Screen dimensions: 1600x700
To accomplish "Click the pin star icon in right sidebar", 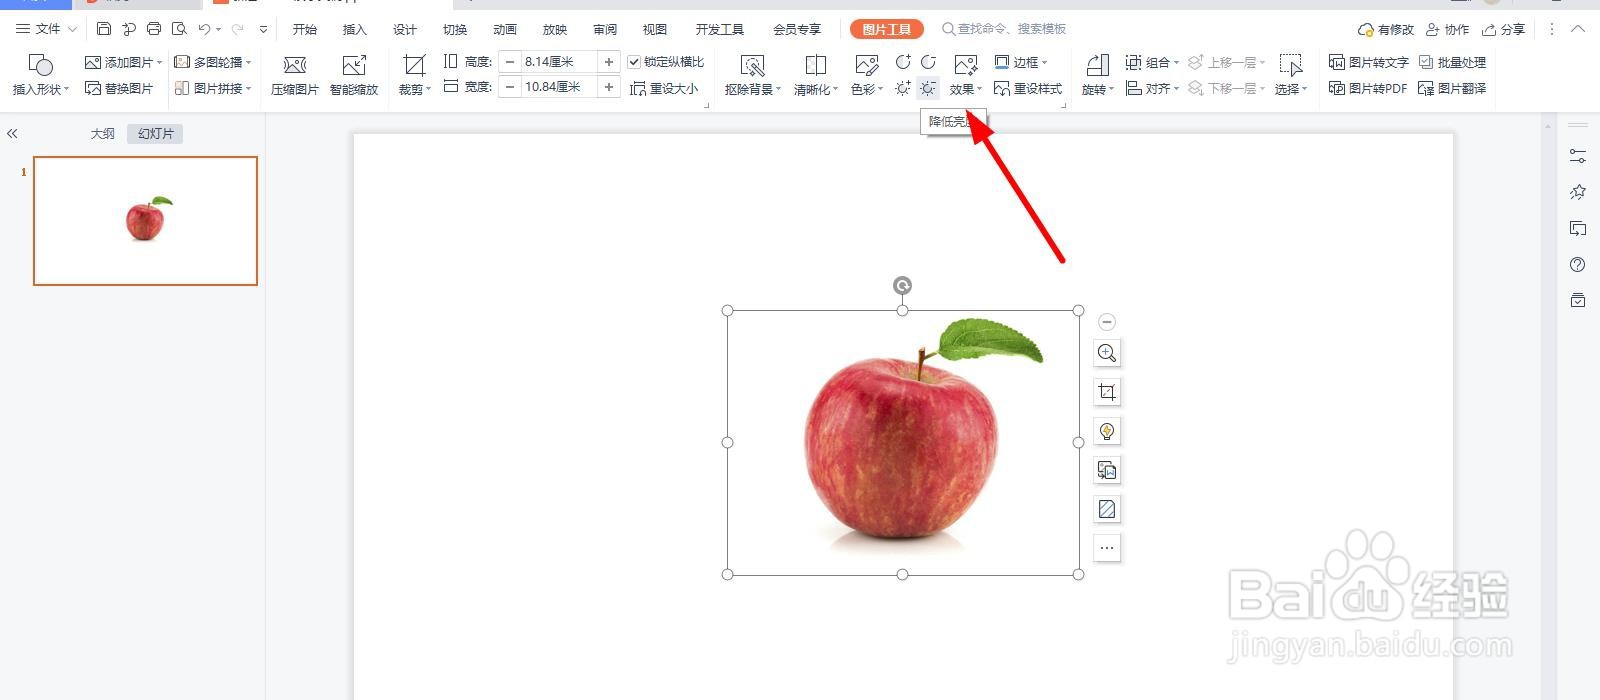I will point(1578,192).
